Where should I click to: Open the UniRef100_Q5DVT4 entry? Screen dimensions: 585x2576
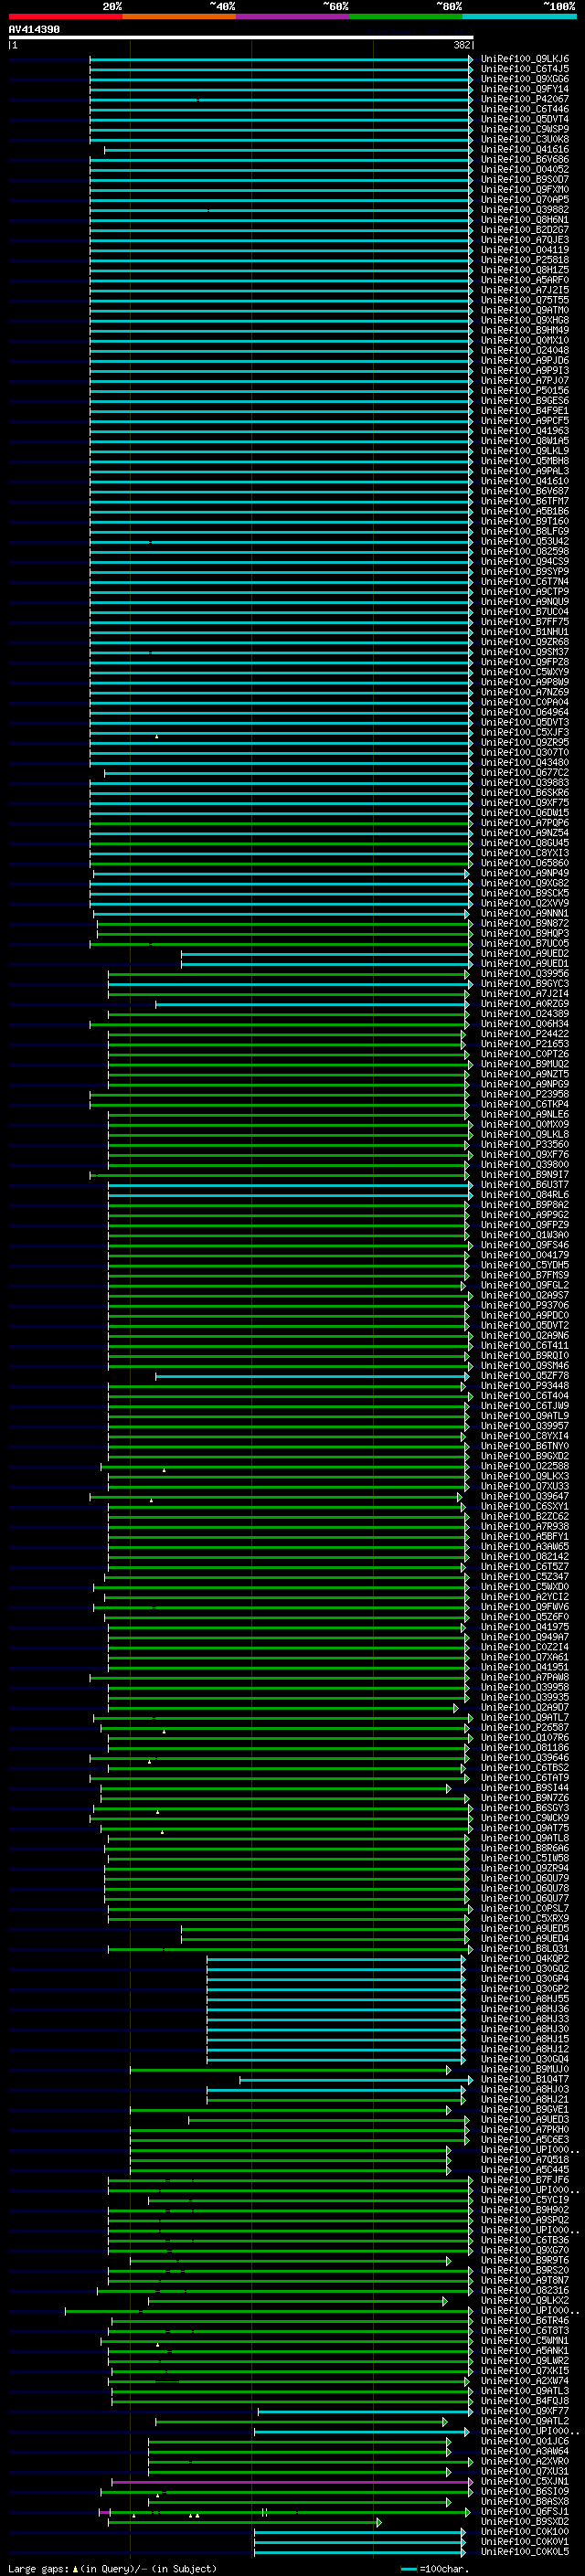(525, 119)
